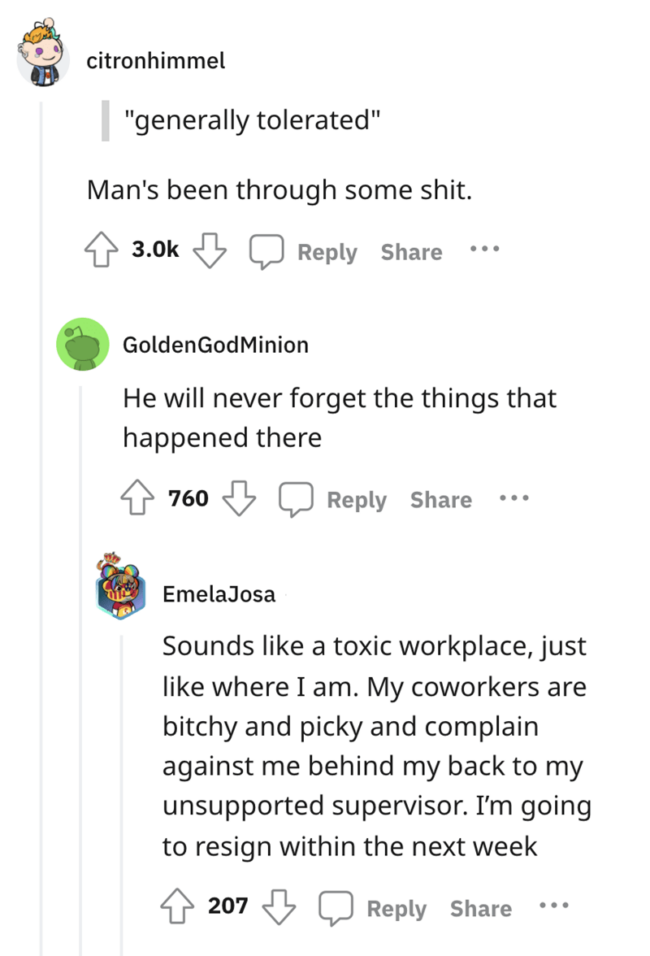Share EmelaJosa's comment
650x956 pixels.
tap(480, 907)
